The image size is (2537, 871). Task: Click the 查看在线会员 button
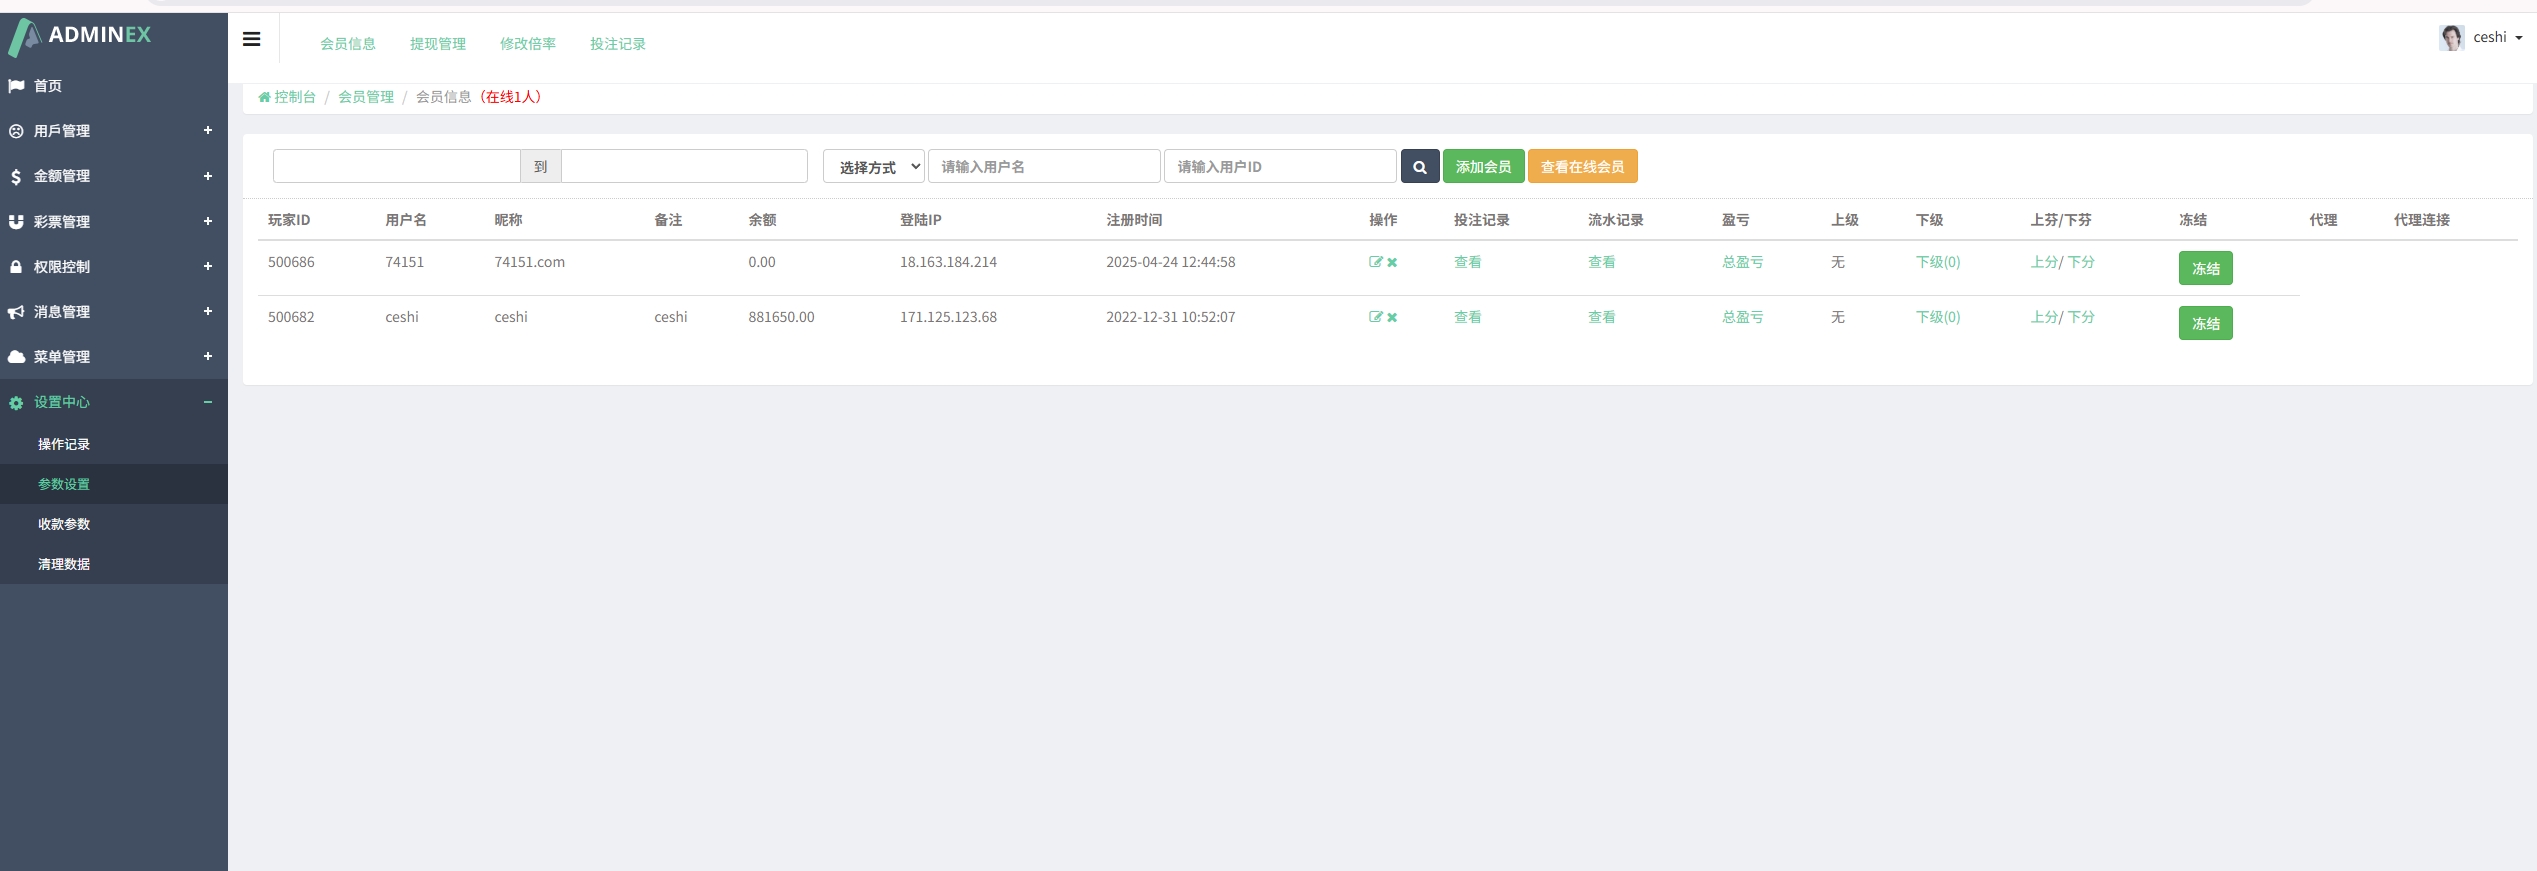[x=1582, y=167]
